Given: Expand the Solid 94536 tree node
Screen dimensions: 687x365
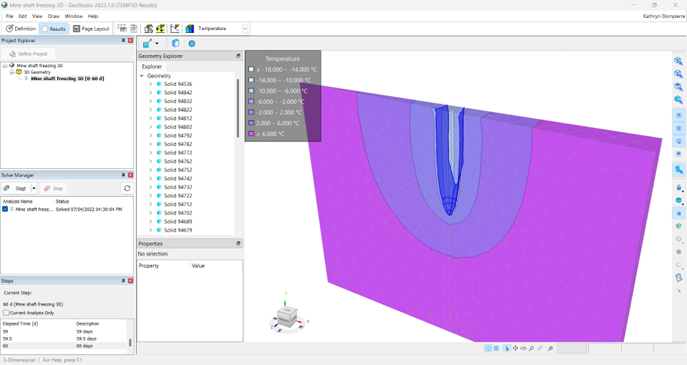Looking at the screenshot, I should coord(151,84).
